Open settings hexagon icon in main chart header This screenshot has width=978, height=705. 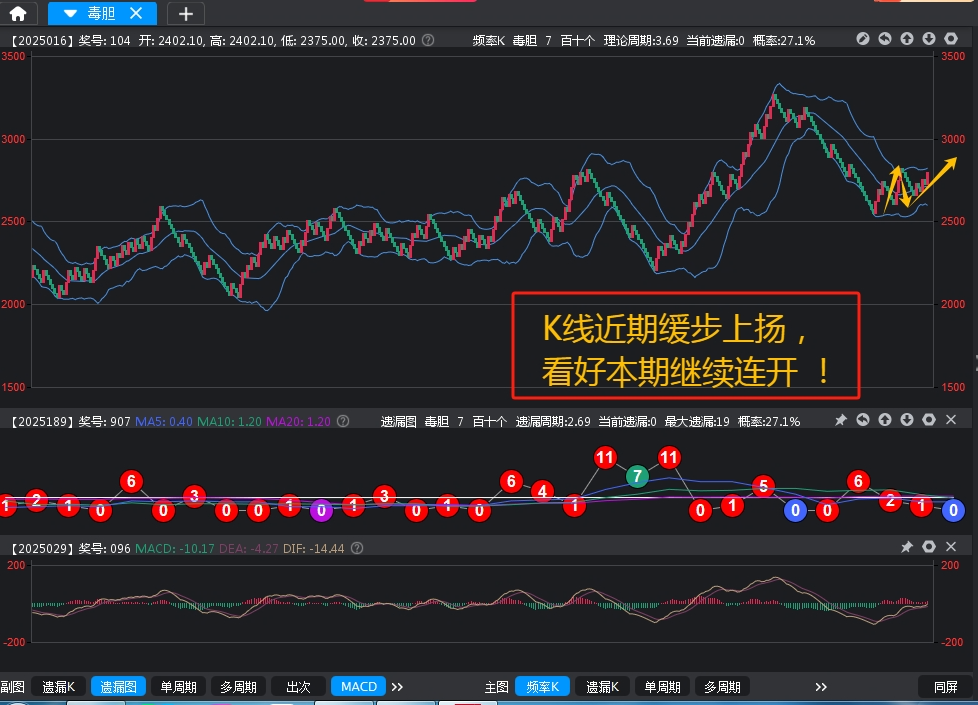coord(951,40)
